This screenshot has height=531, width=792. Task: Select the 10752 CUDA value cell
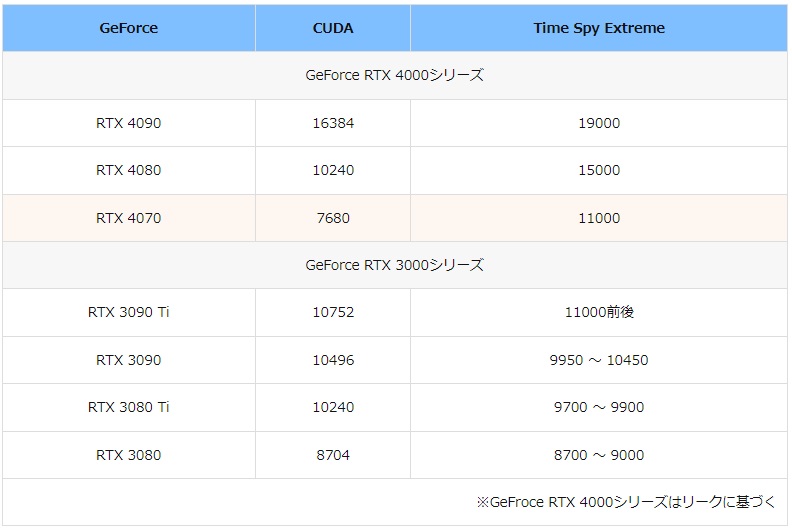point(332,312)
